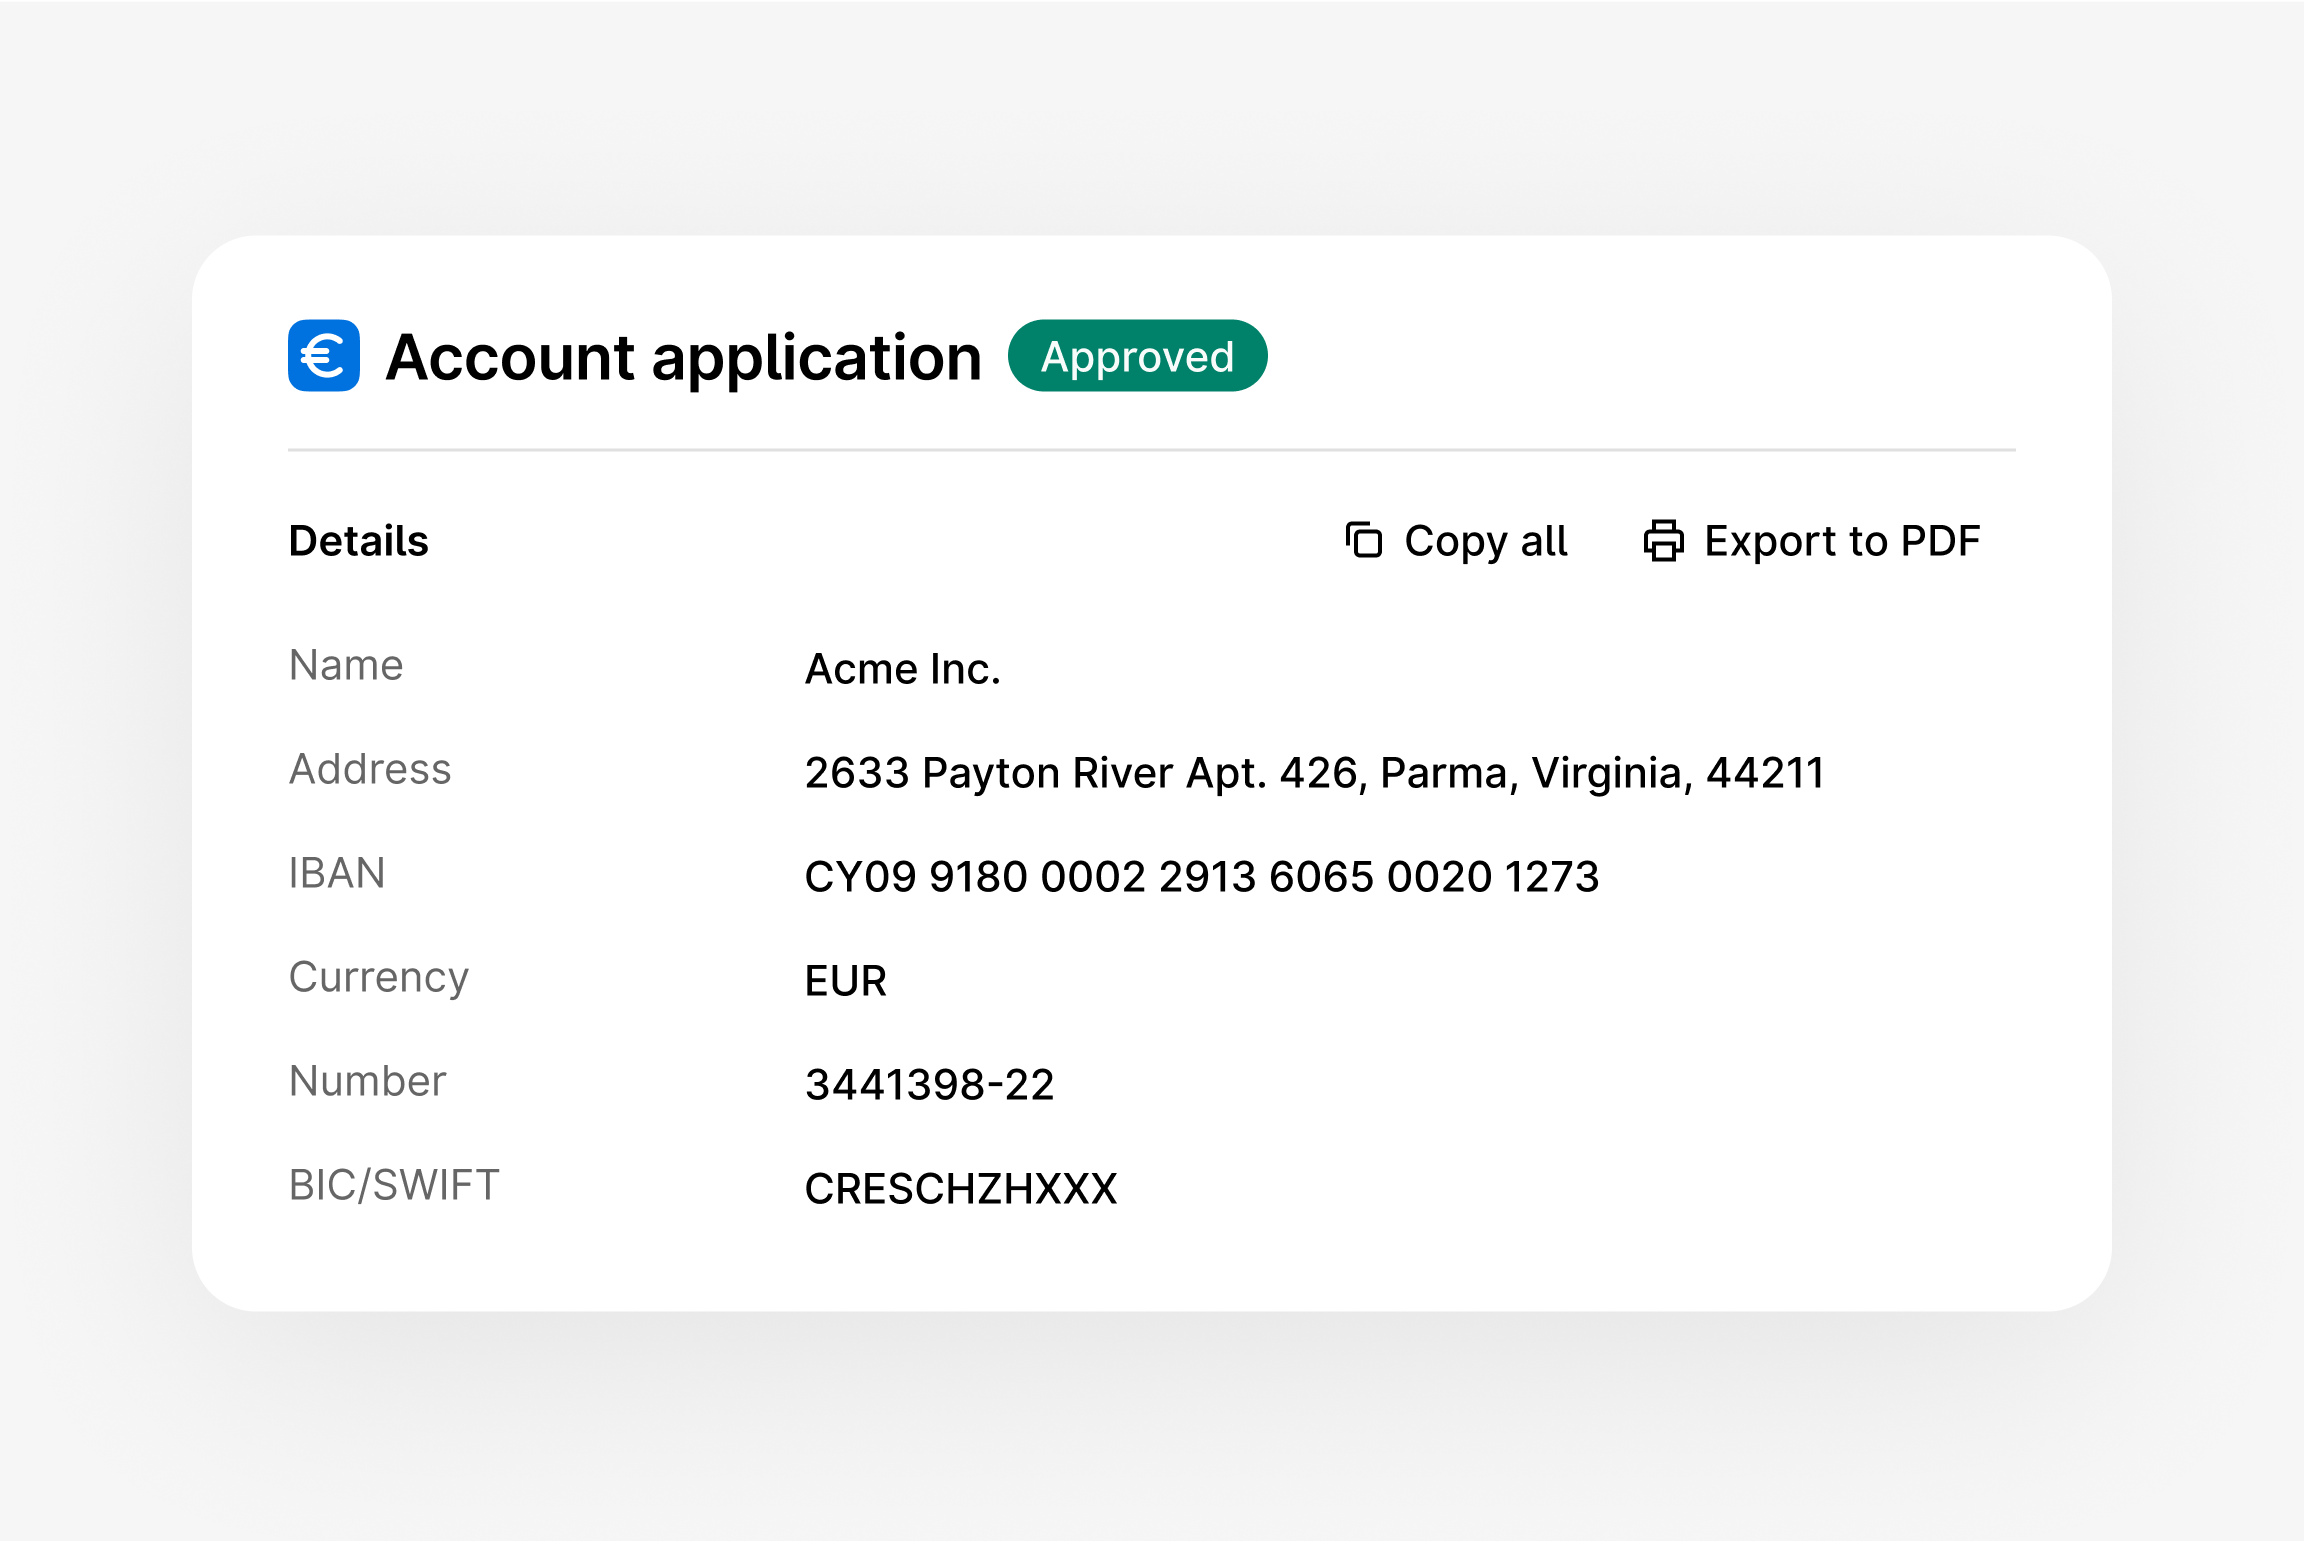This screenshot has height=1541, width=2304.
Task: Click the duplicate-pages copy symbol
Action: point(1362,540)
